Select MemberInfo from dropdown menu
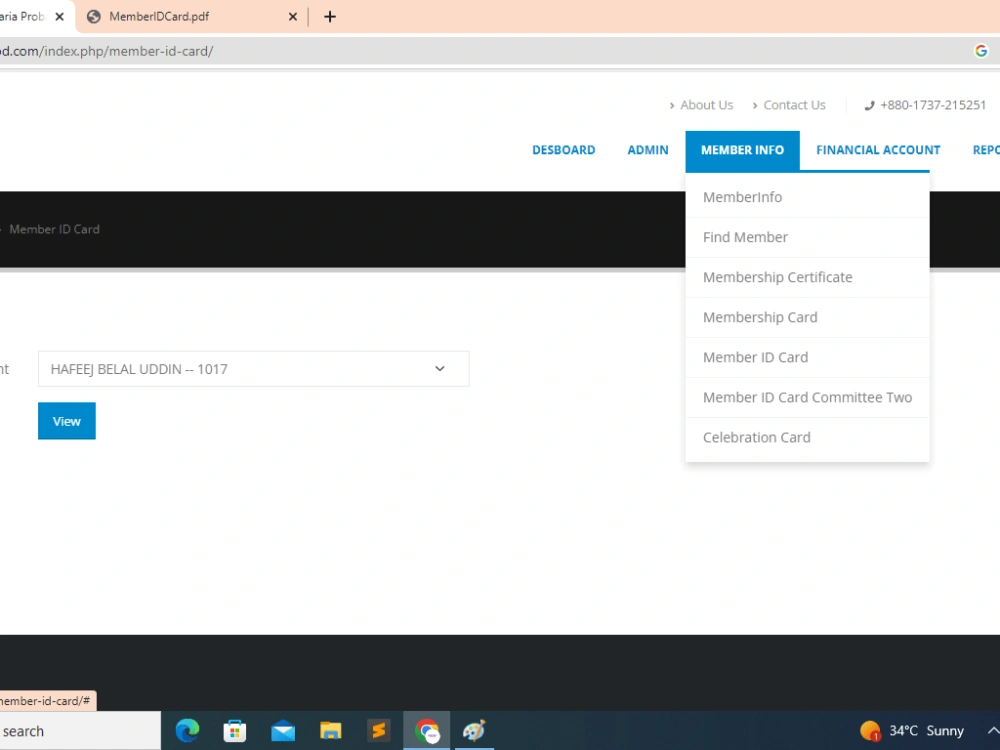 click(807, 197)
